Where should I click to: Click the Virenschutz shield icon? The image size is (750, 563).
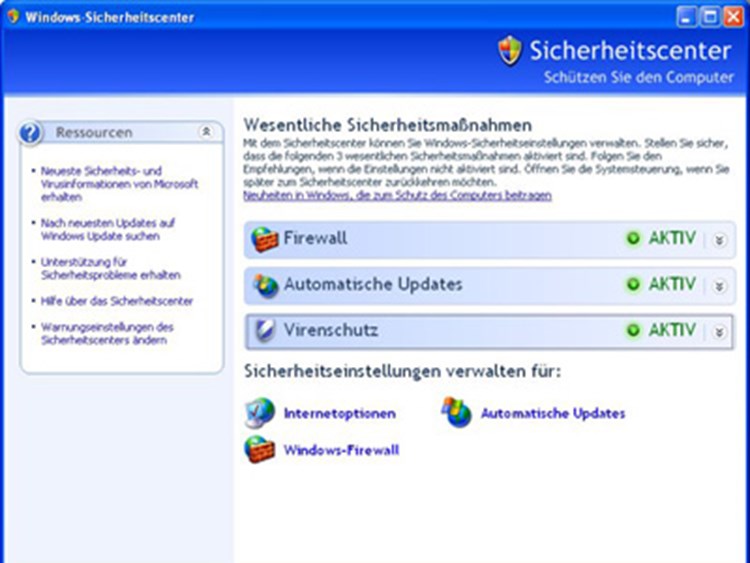tap(265, 331)
